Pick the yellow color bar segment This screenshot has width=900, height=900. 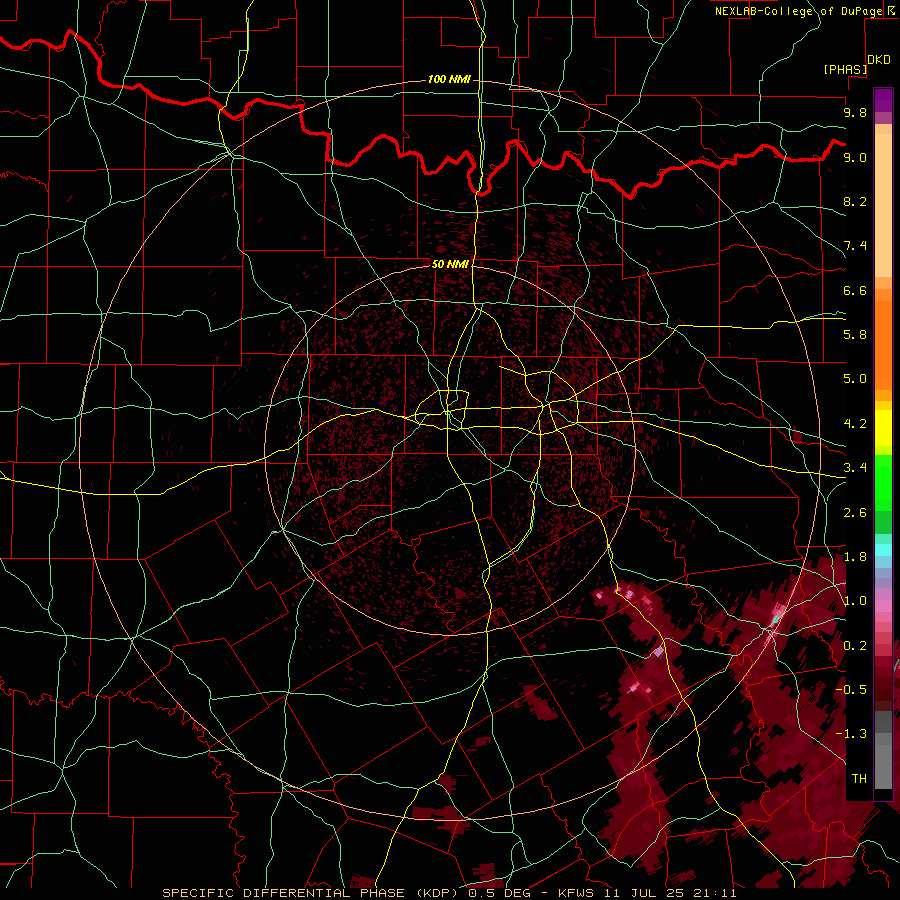[883, 428]
